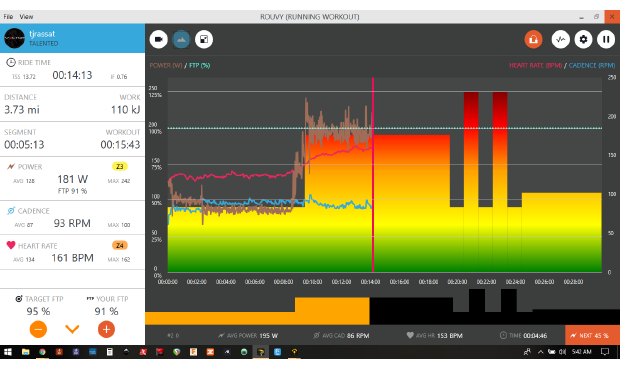Click the TARGET FTP 95 % value
This screenshot has width=620, height=370.
click(38, 311)
